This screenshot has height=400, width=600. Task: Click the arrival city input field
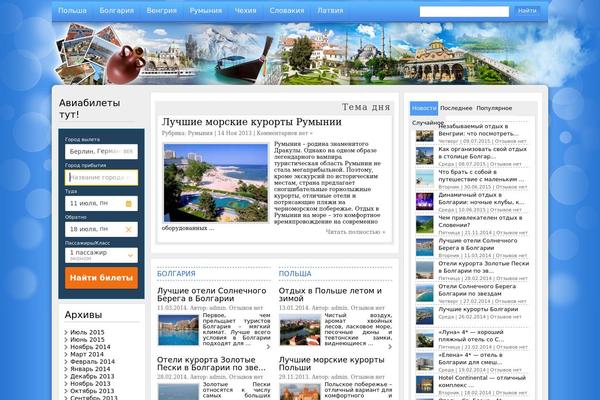pos(101,178)
